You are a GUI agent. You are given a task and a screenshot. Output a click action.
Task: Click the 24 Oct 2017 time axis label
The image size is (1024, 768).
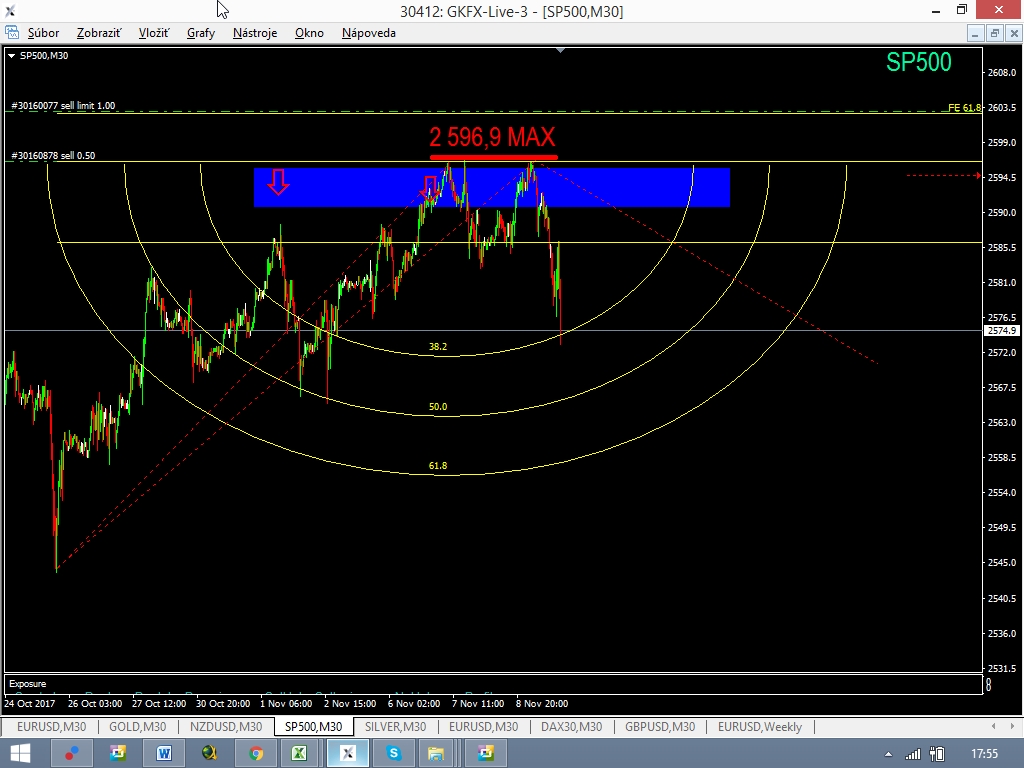click(x=29, y=704)
